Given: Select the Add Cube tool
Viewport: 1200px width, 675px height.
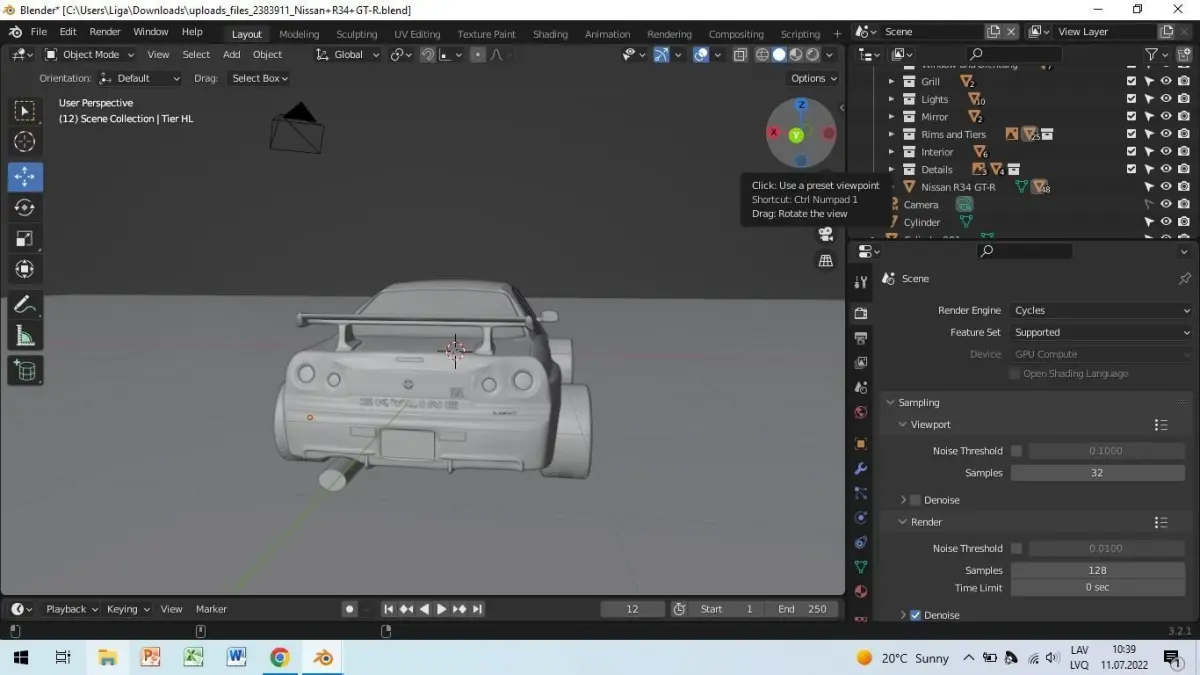Looking at the screenshot, I should pyautogui.click(x=25, y=372).
